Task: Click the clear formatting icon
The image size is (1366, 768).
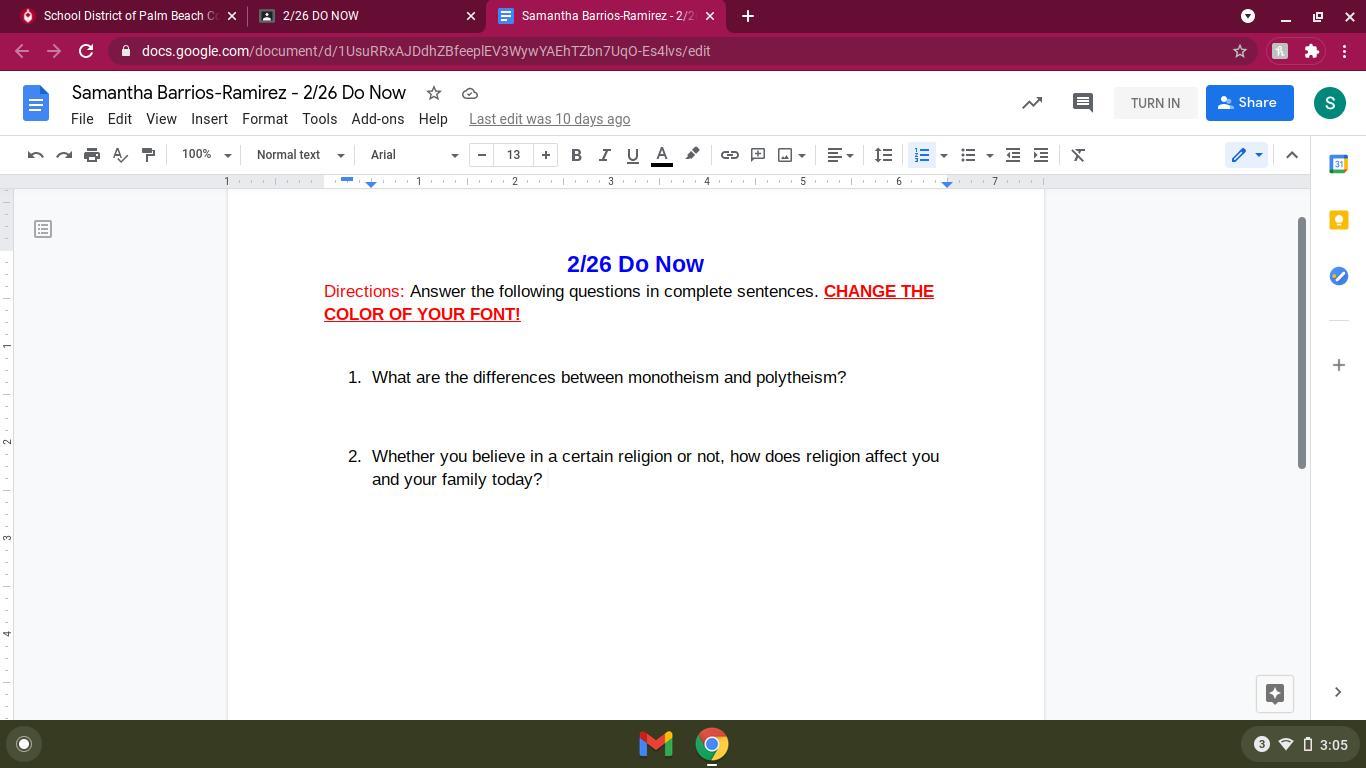Action: click(1078, 155)
